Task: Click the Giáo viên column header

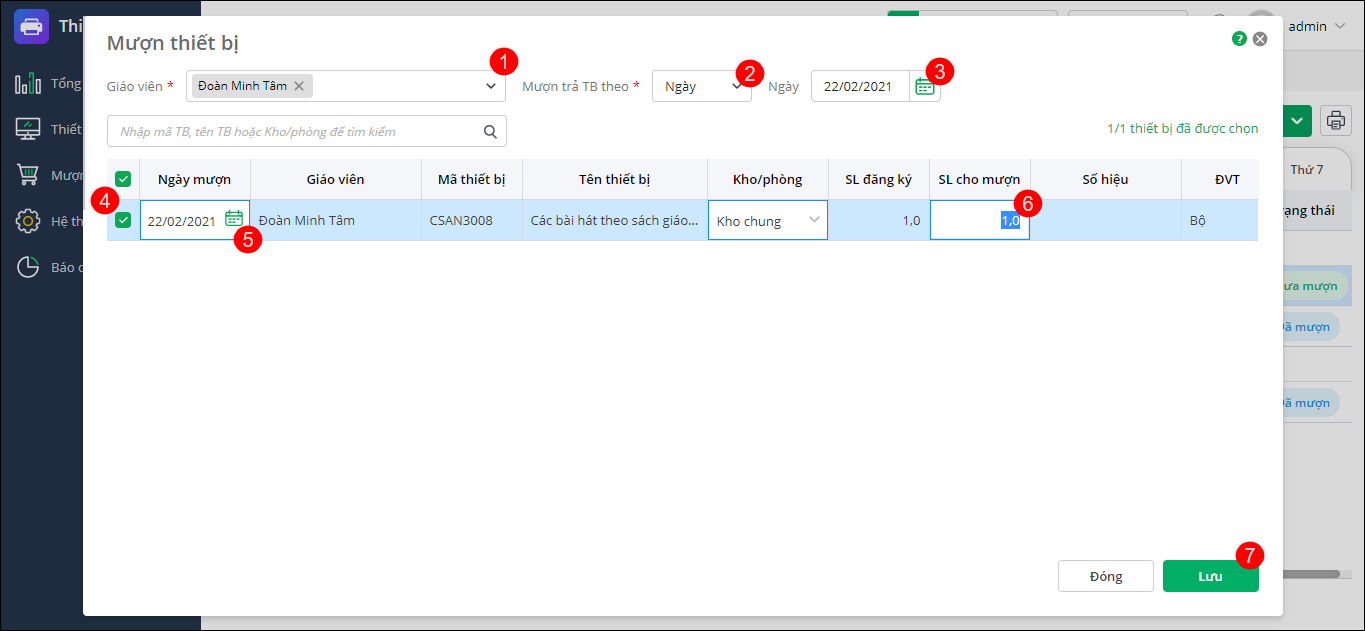Action: tap(336, 179)
